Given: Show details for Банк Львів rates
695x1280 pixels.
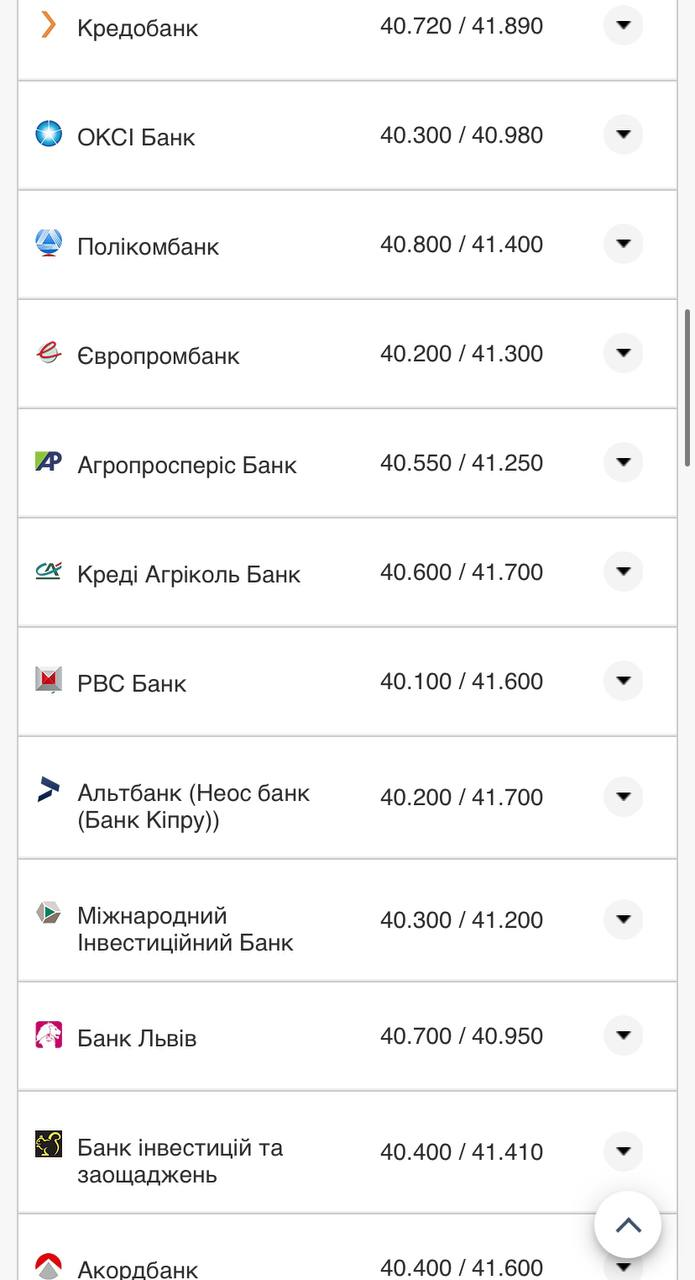Looking at the screenshot, I should tap(623, 1035).
